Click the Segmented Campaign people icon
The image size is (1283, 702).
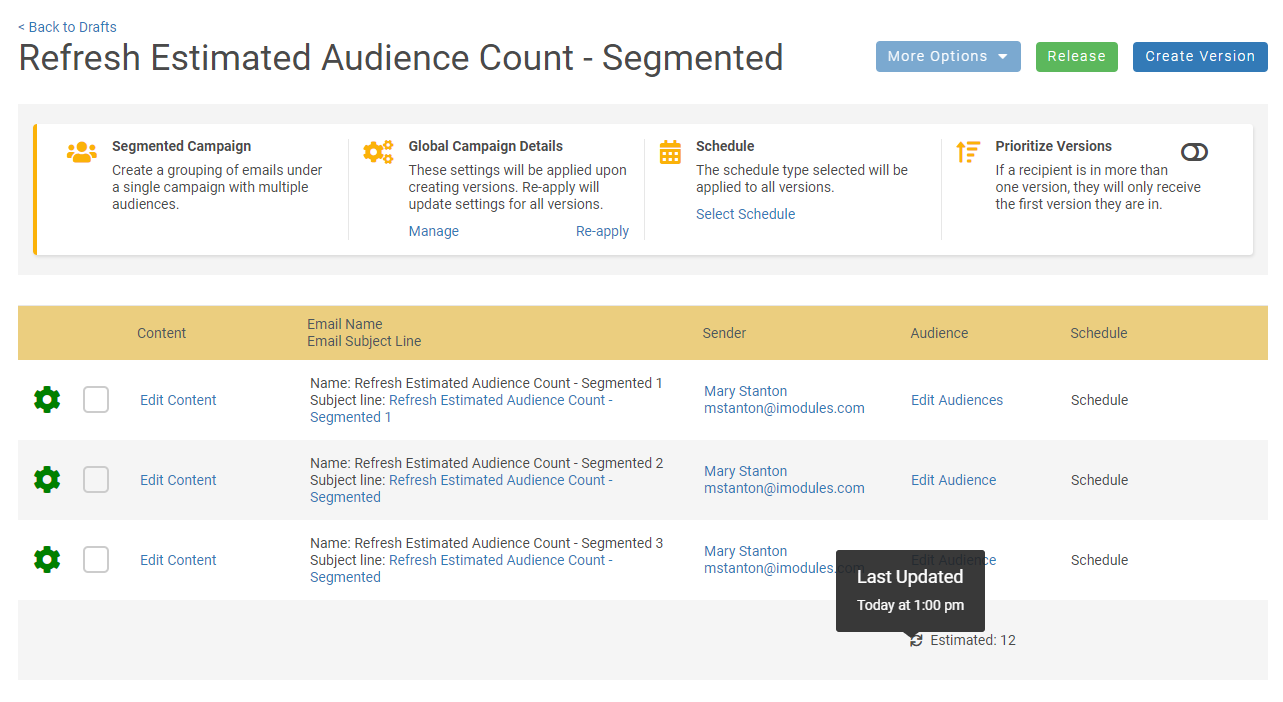click(x=82, y=152)
